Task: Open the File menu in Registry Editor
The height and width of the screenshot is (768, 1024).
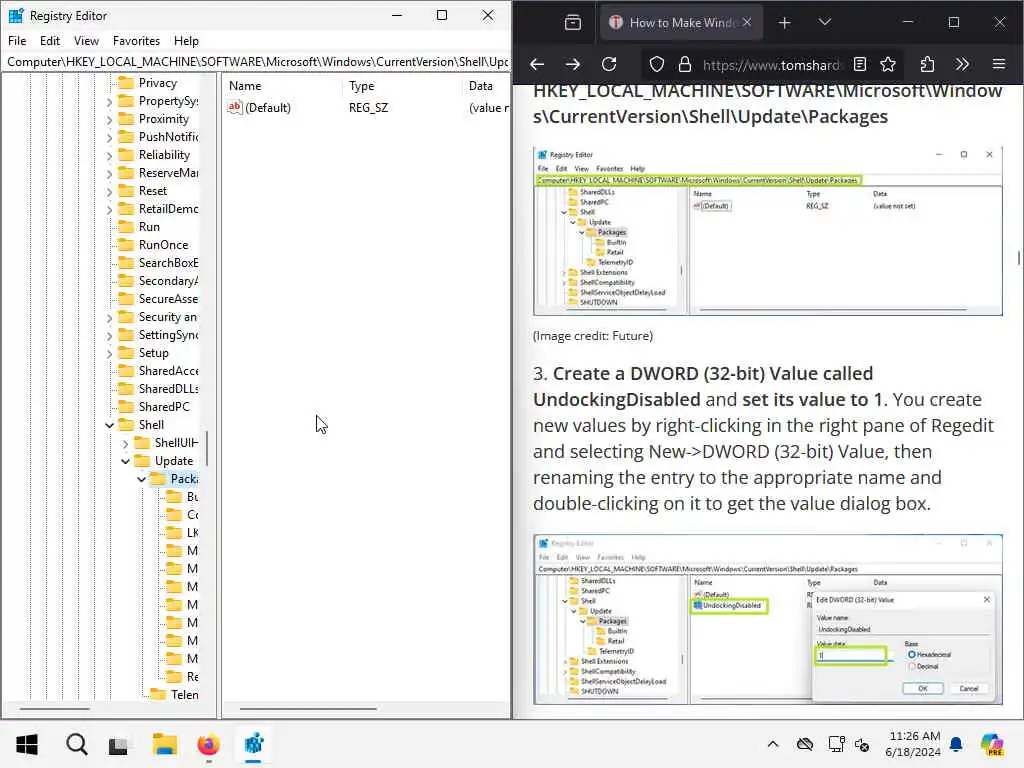Action: click(17, 40)
